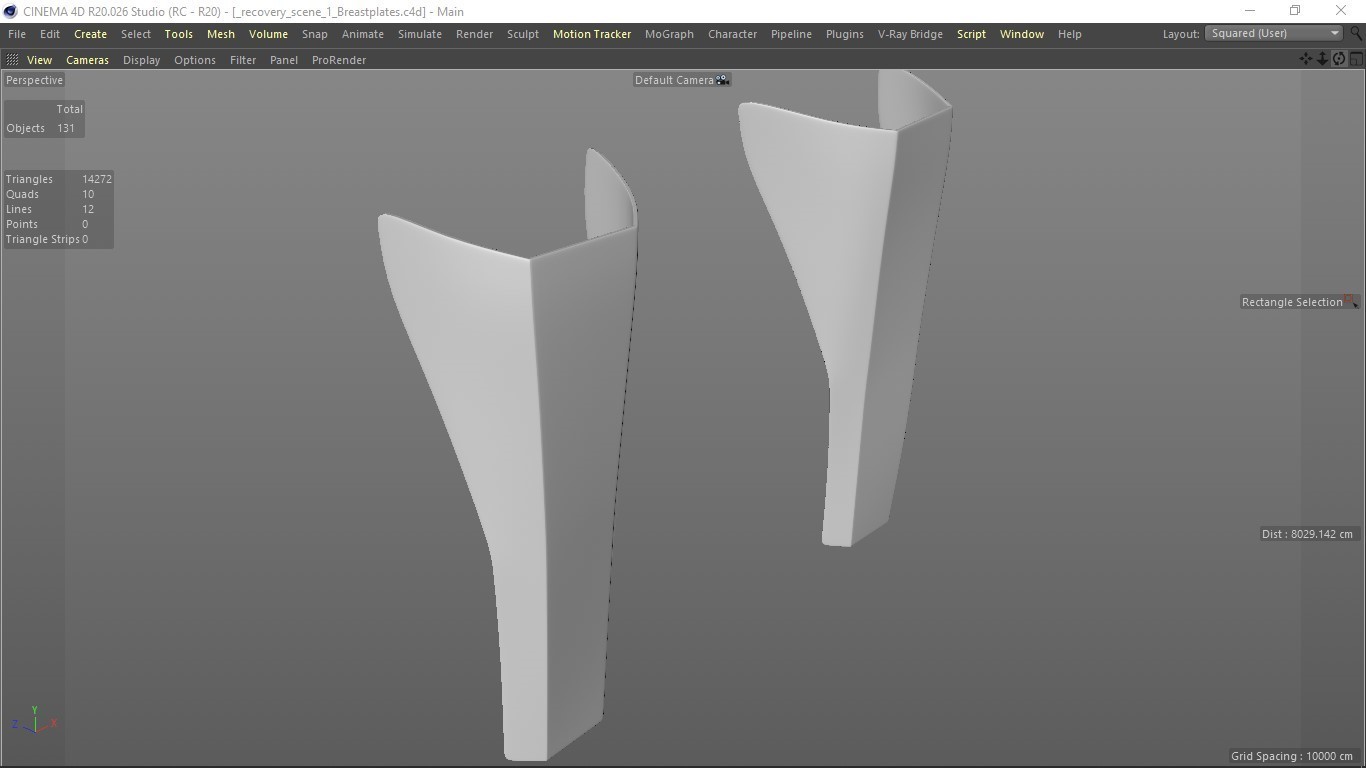1366x768 pixels.
Task: Toggle the active view maximize icon
Action: (x=1356, y=59)
